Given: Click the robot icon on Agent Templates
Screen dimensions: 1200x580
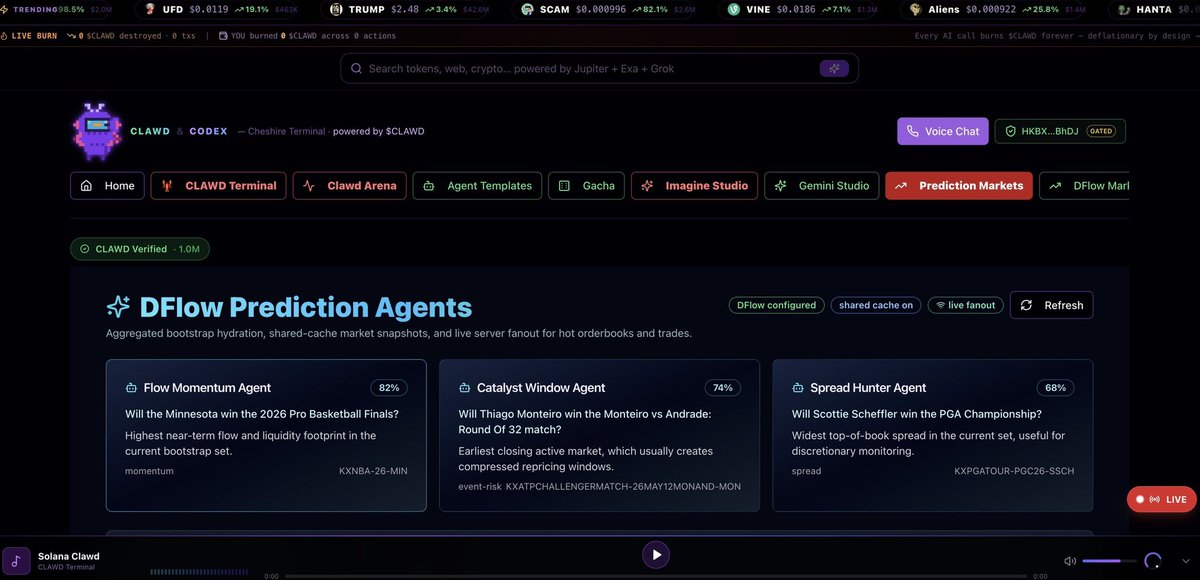Looking at the screenshot, I should [x=429, y=186].
